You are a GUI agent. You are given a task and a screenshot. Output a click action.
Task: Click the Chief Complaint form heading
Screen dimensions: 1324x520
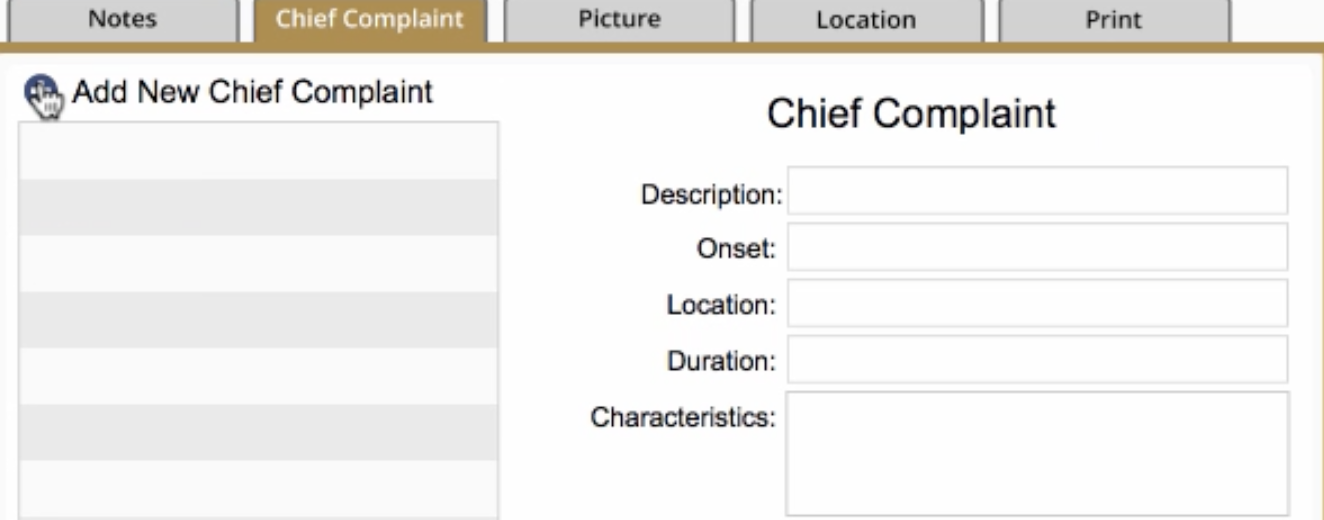click(x=911, y=113)
